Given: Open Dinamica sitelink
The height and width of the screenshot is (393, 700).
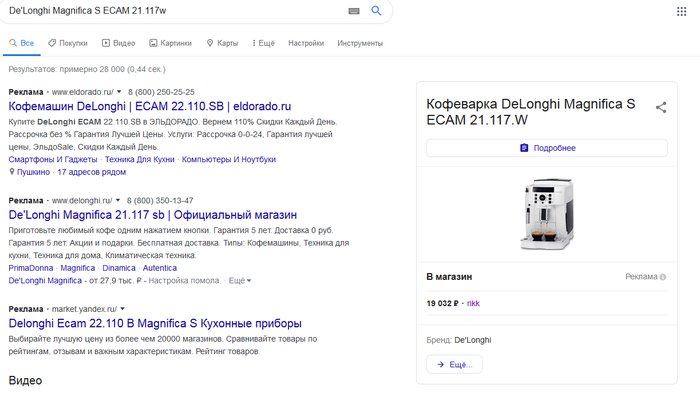Looking at the screenshot, I should [119, 268].
